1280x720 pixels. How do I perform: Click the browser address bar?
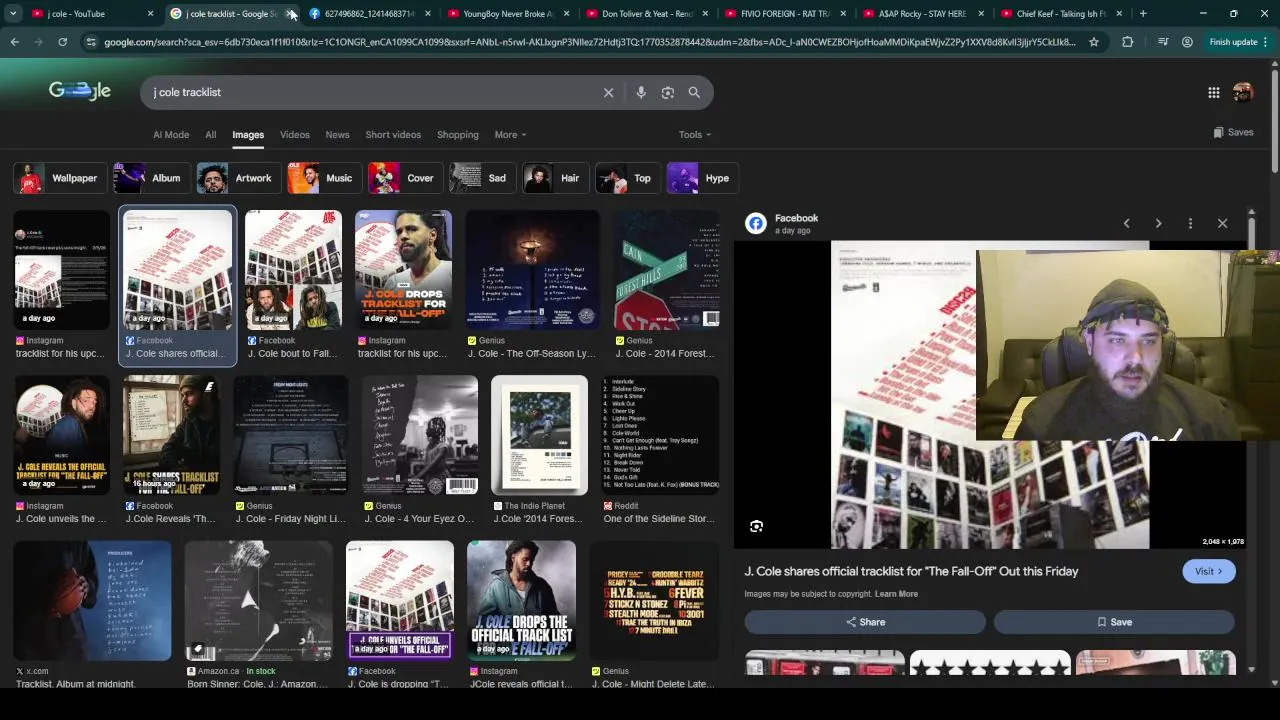pos(590,42)
